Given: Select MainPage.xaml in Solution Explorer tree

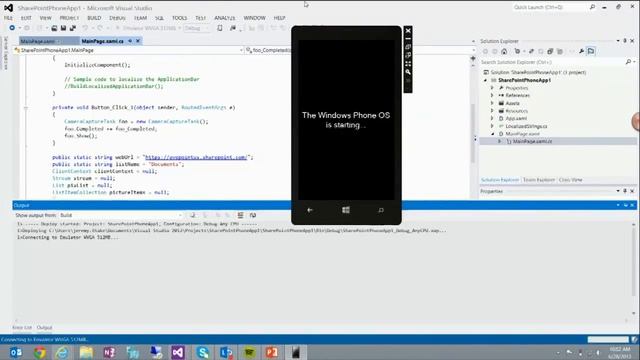Looking at the screenshot, I should coord(522,134).
